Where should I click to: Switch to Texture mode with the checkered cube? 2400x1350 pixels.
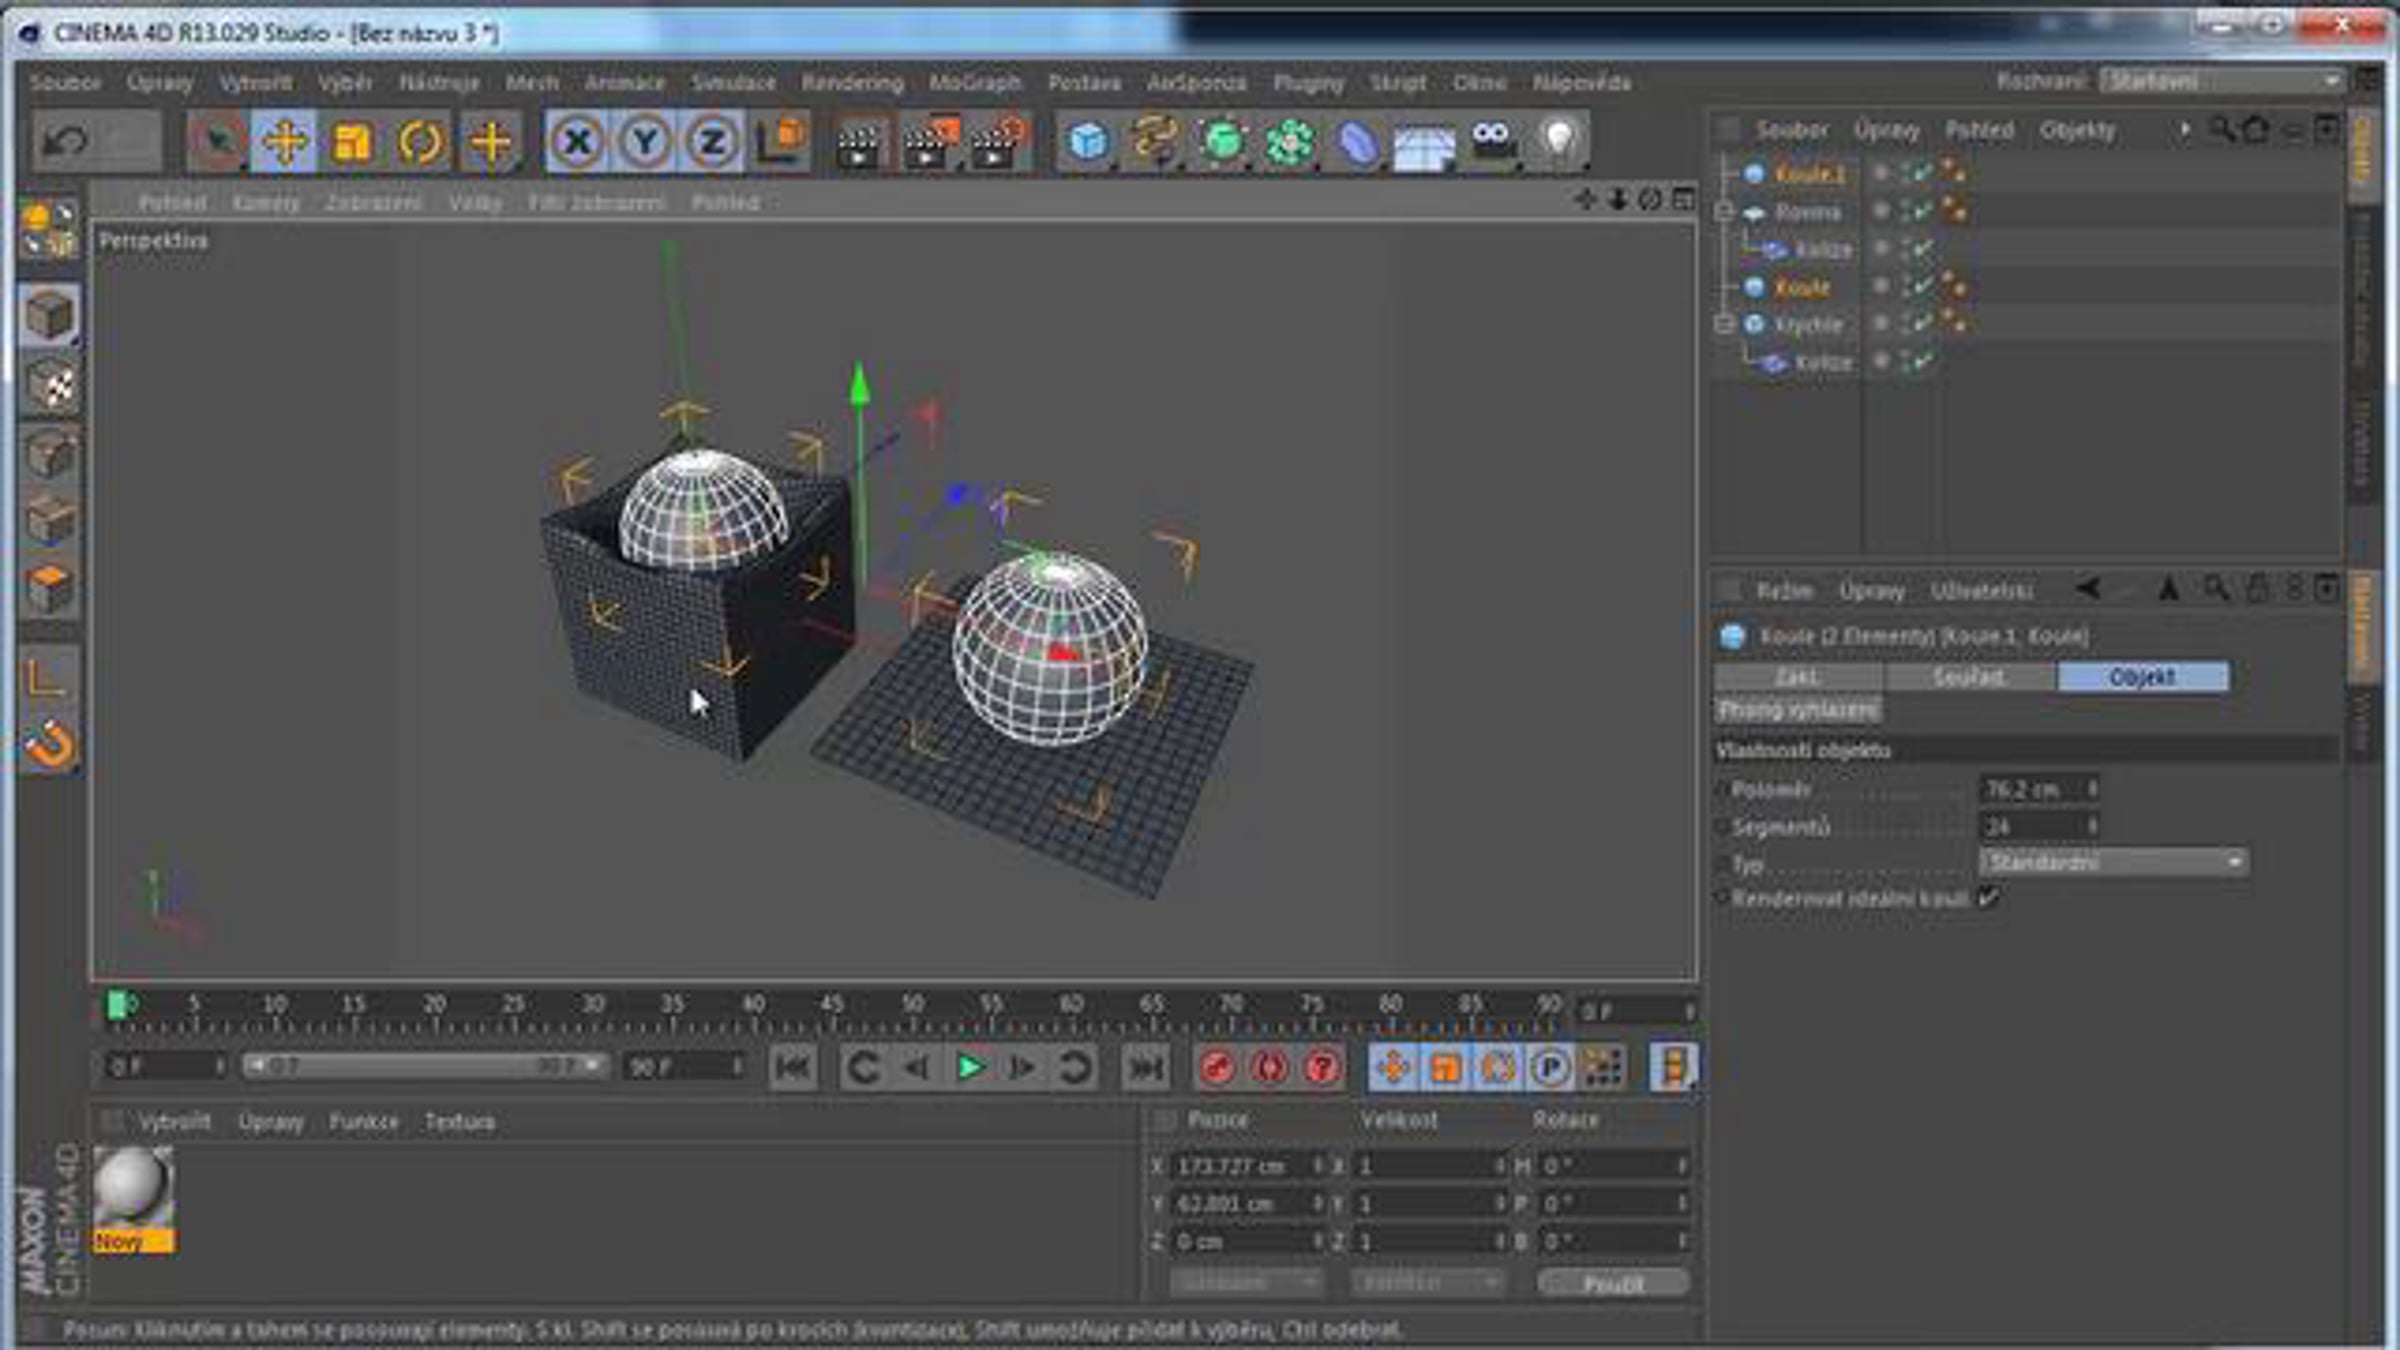49,385
